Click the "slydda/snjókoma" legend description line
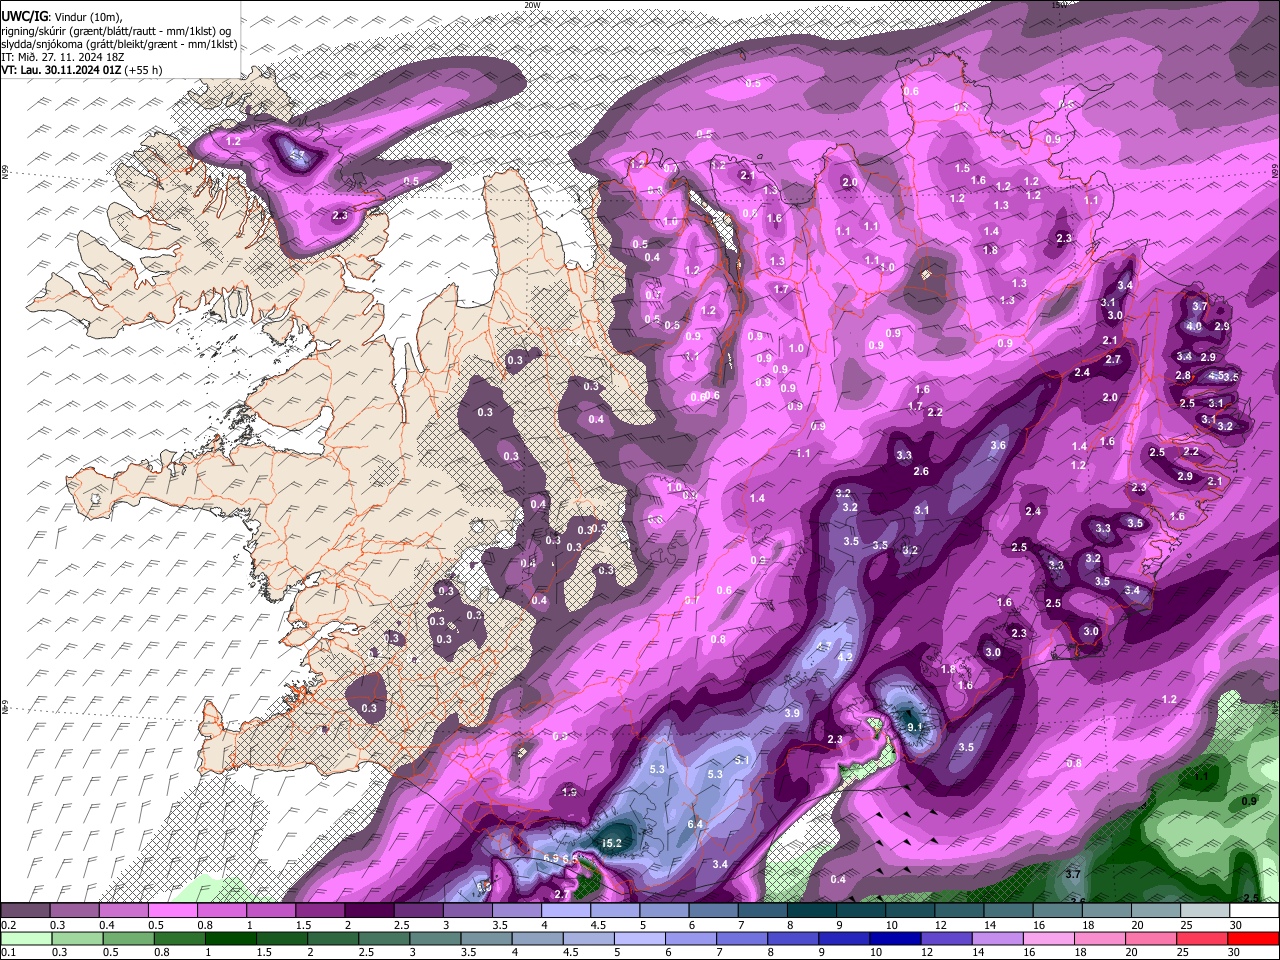 point(119,44)
